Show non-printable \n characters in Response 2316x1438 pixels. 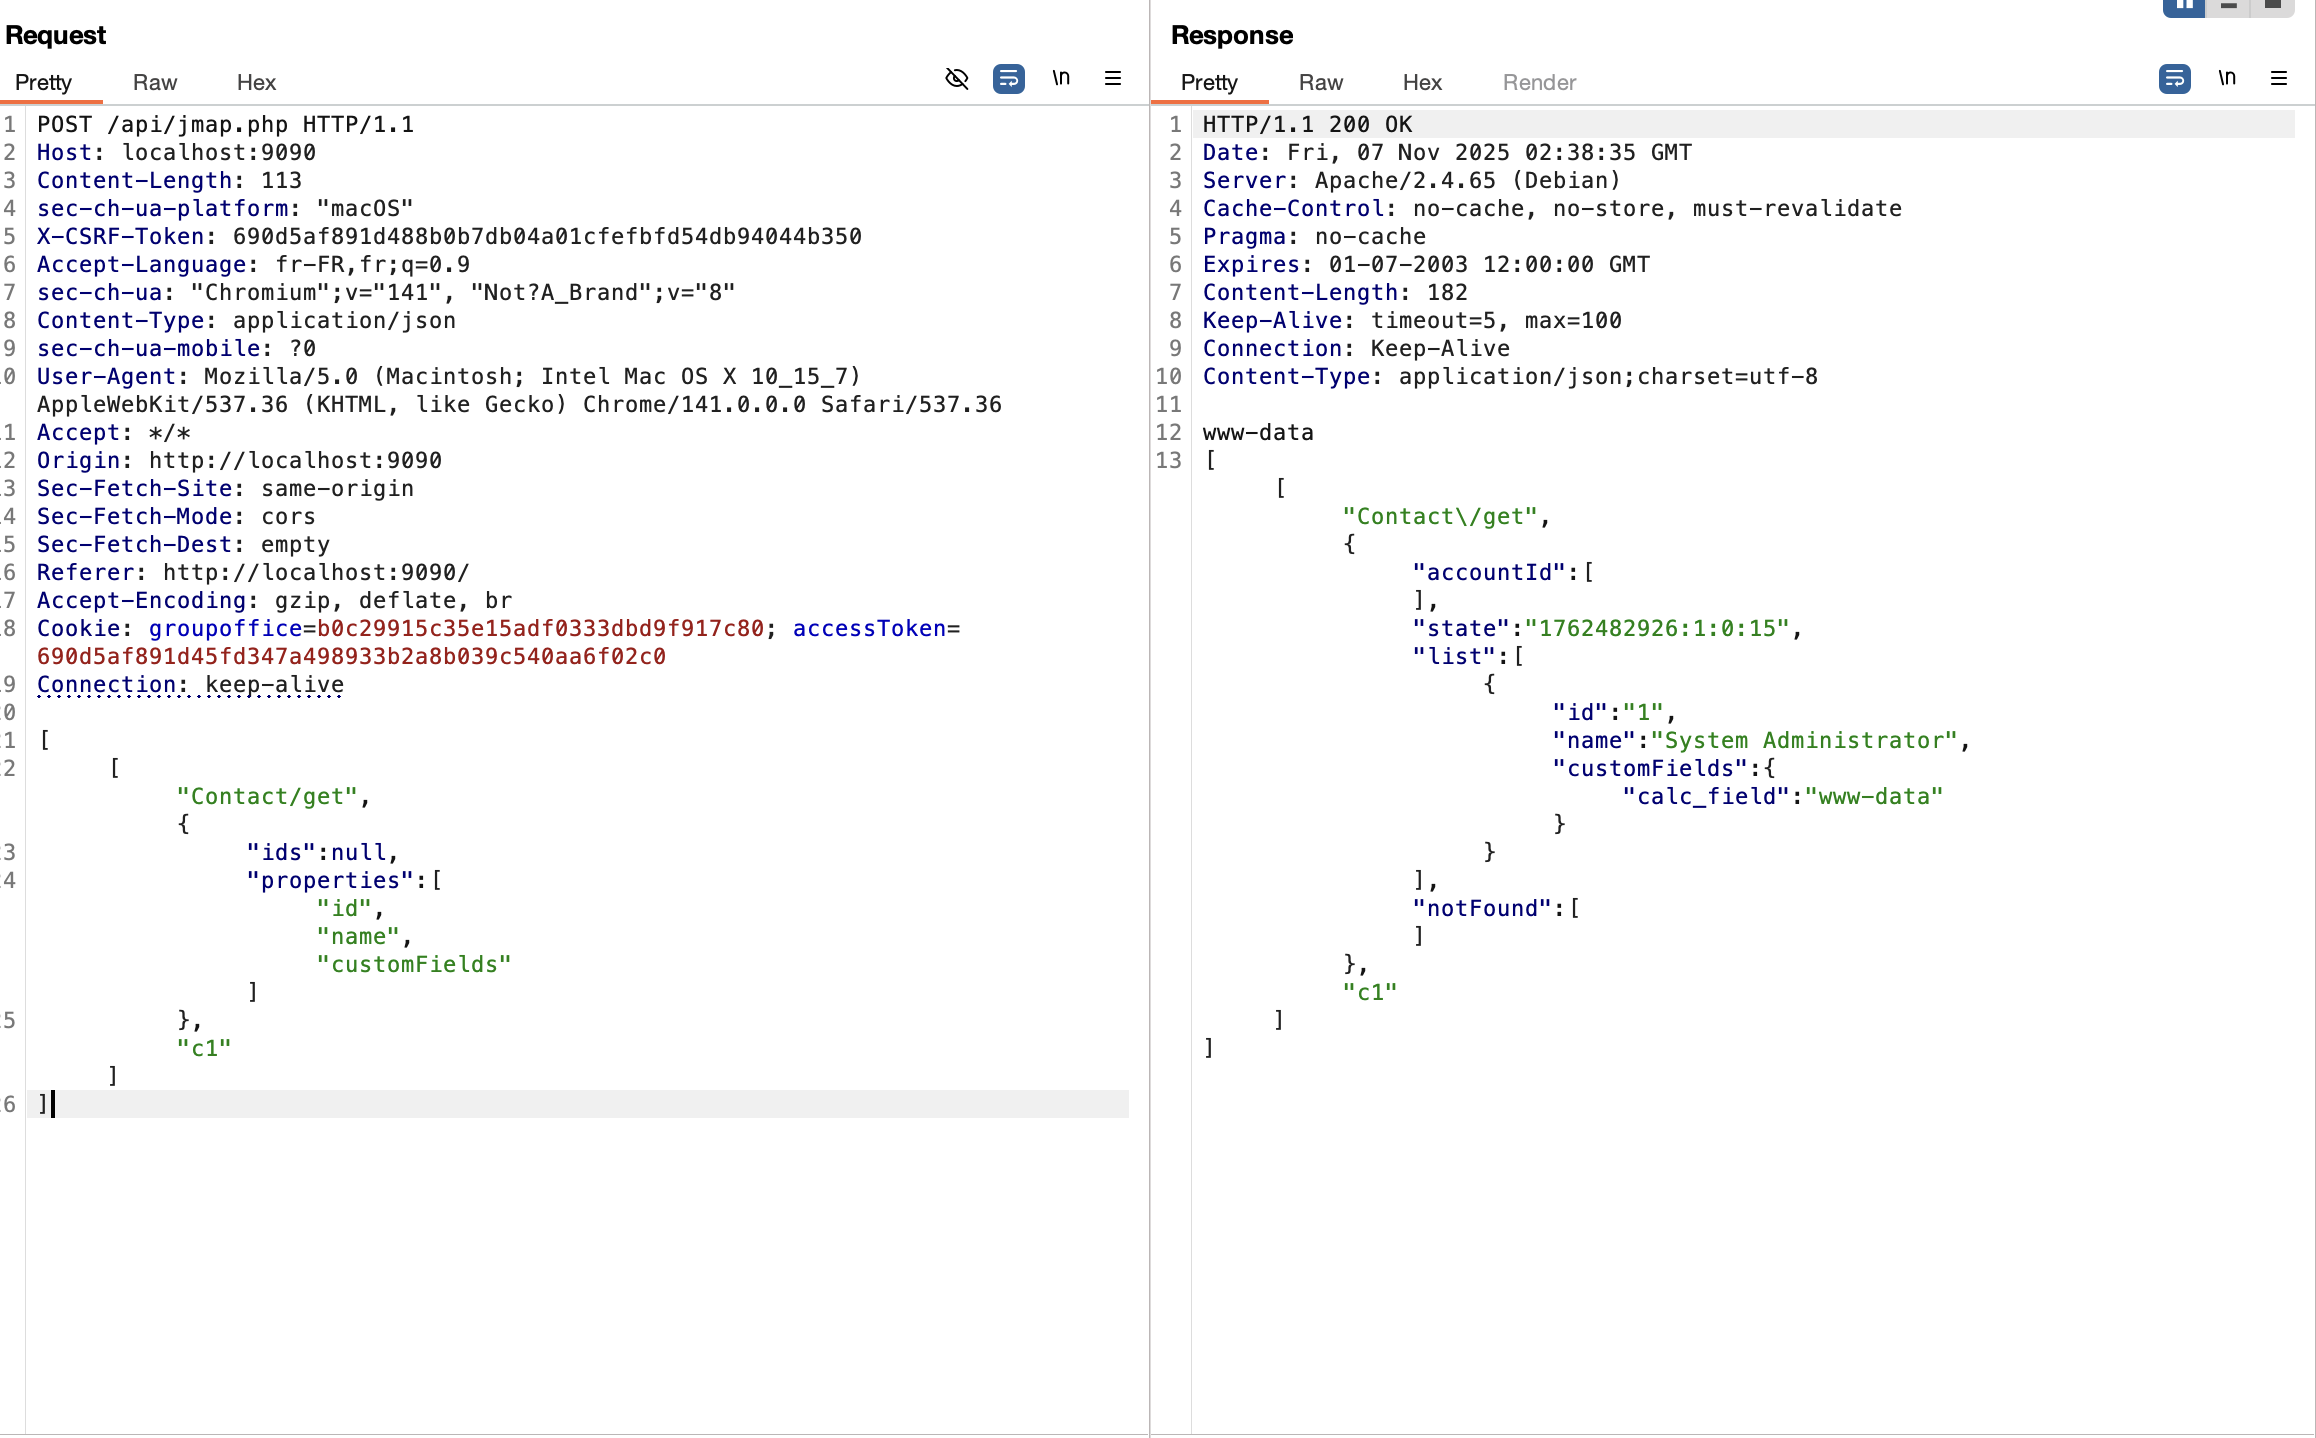tap(2227, 78)
